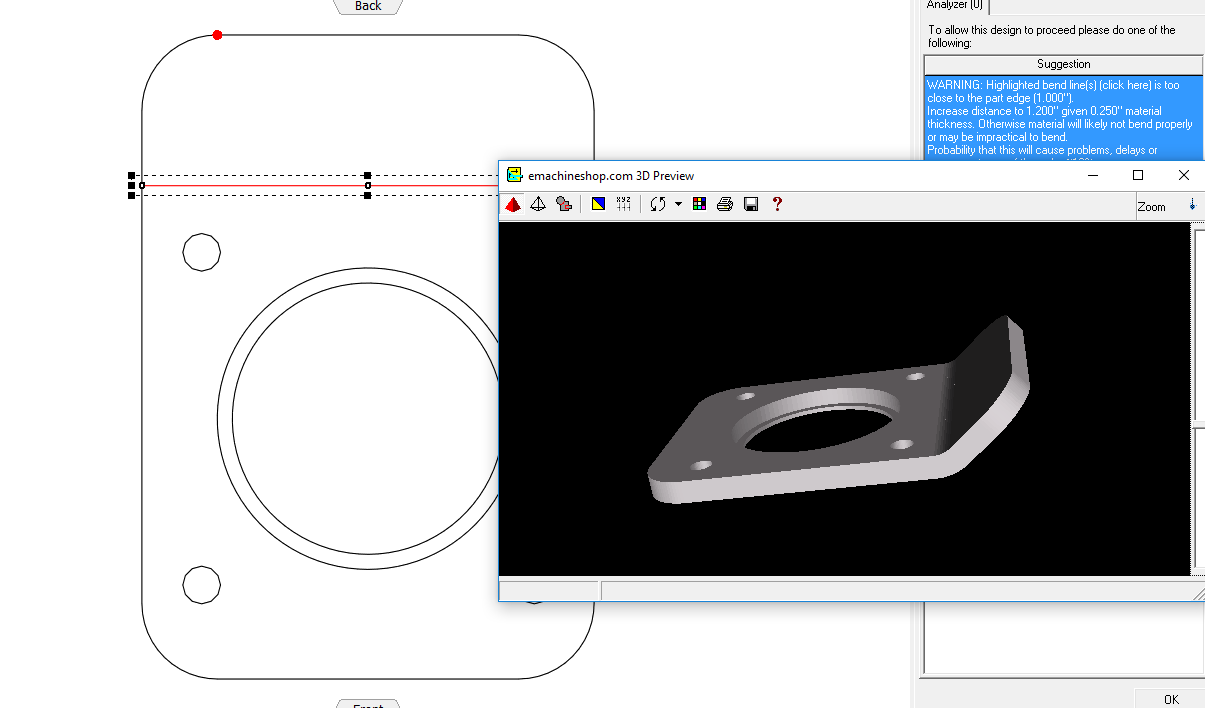
Task: Switch to the Analyzer tab
Action: coord(954,5)
